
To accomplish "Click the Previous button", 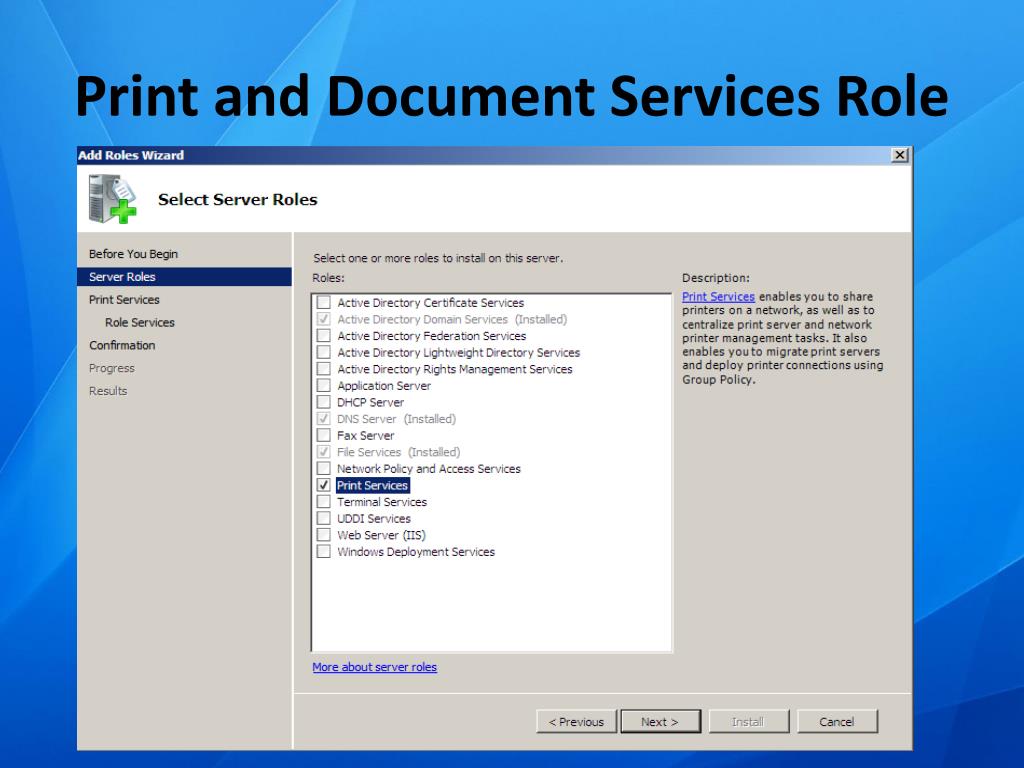I will pyautogui.click(x=576, y=722).
